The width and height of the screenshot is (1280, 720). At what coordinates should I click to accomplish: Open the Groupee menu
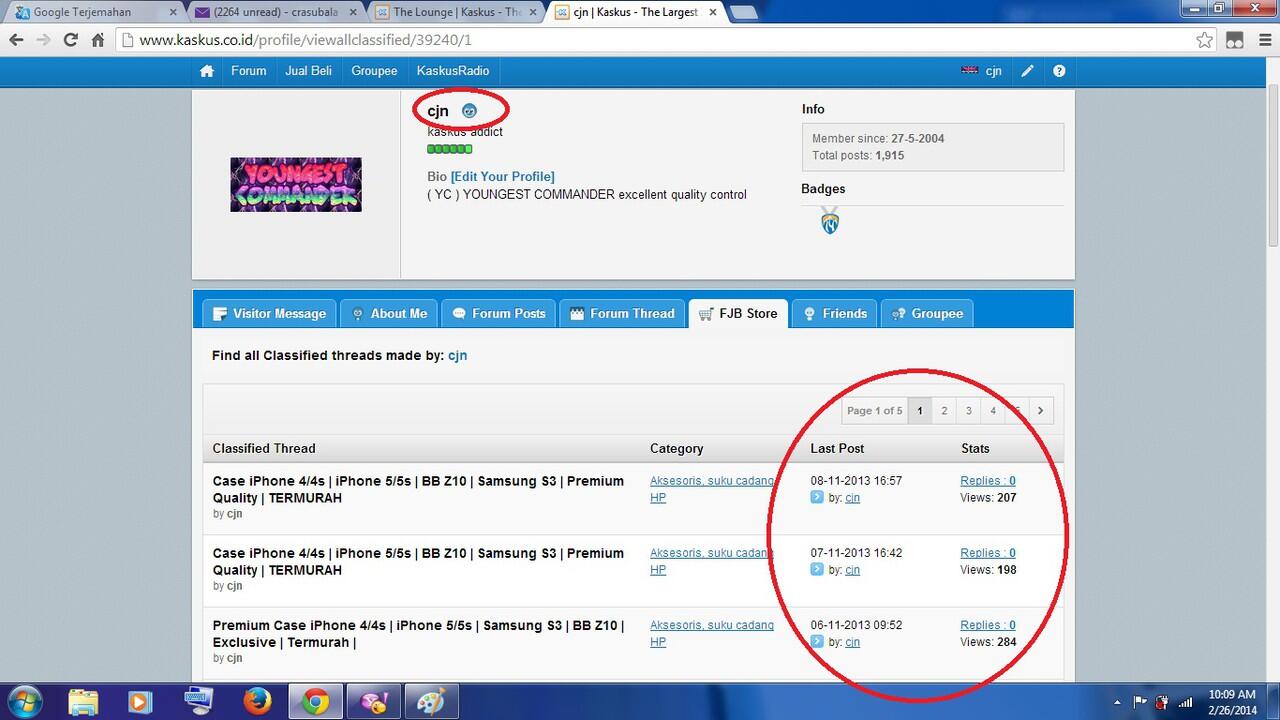(374, 71)
